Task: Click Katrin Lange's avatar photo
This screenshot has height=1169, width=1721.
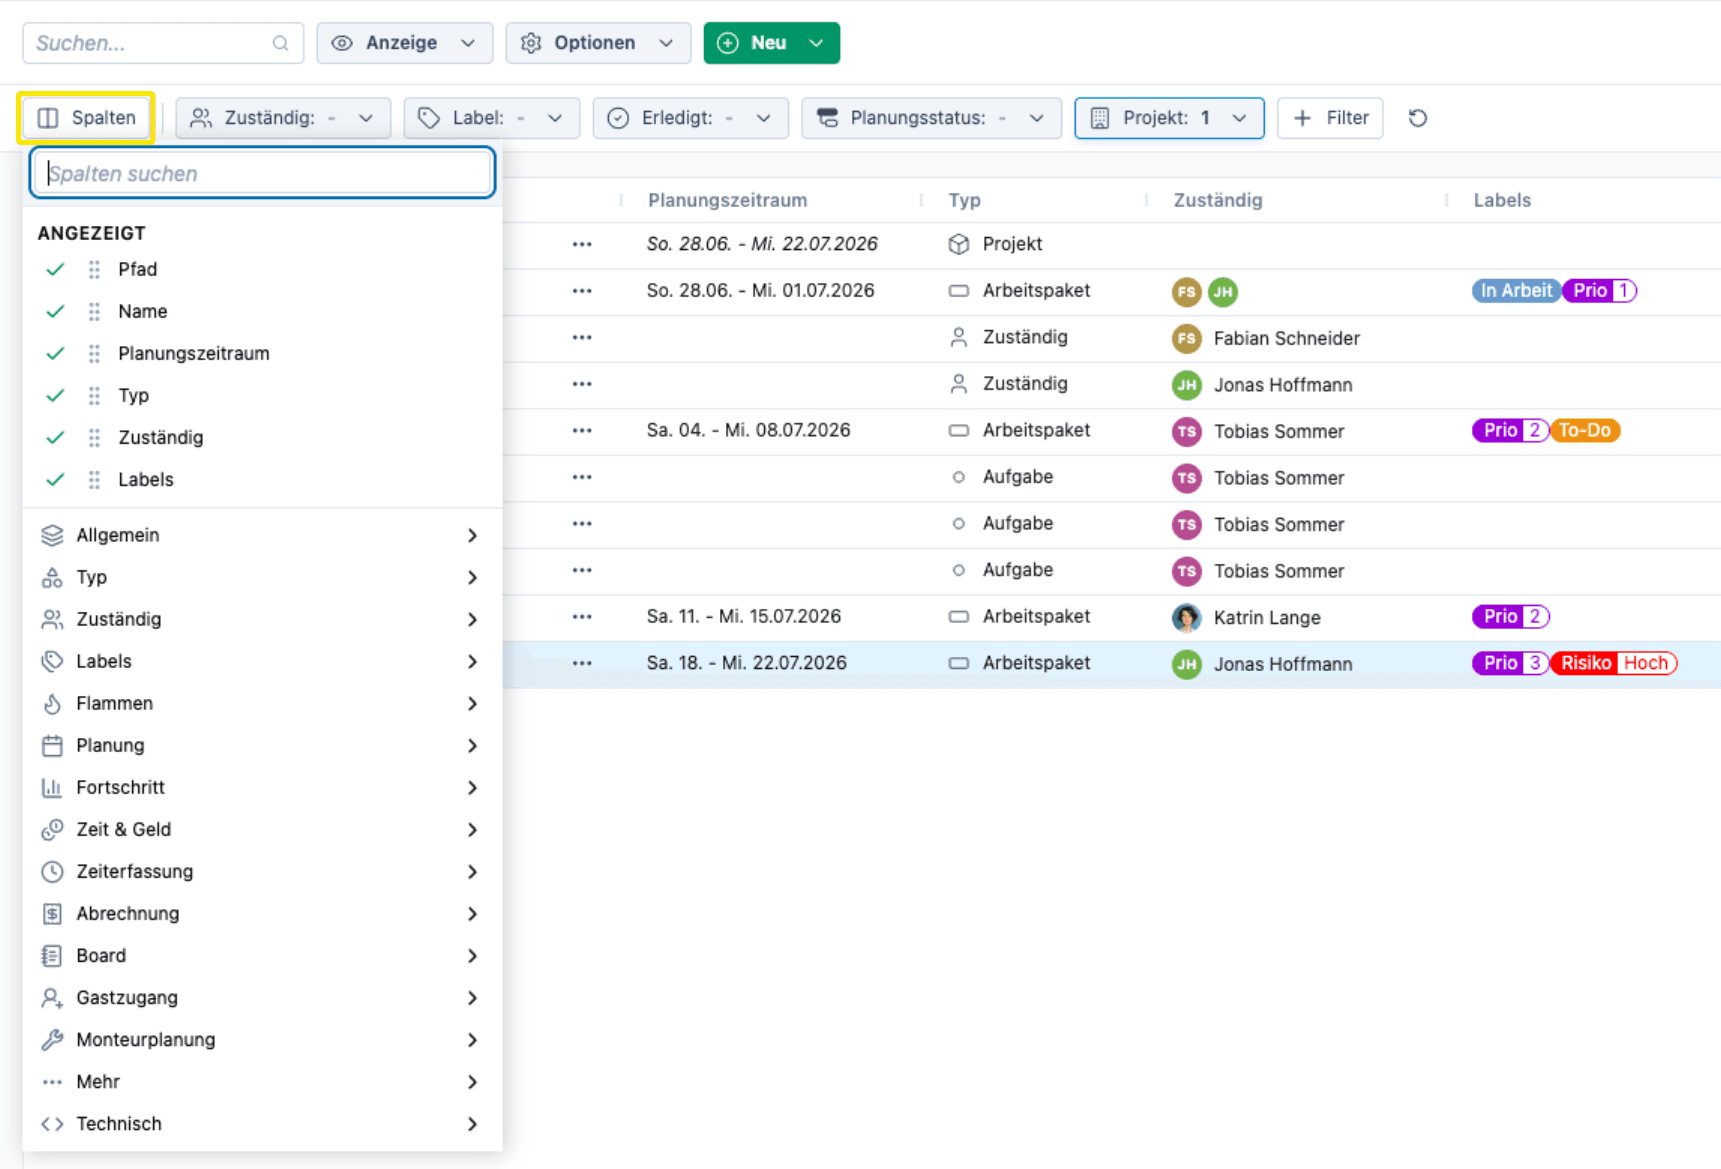Action: [1186, 618]
